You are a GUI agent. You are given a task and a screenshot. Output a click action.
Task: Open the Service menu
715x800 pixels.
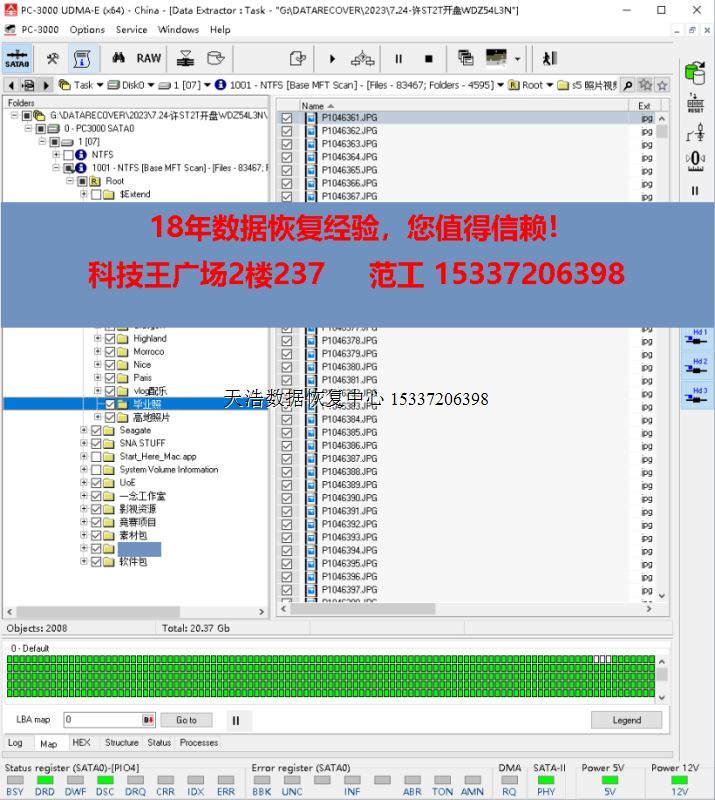point(131,29)
